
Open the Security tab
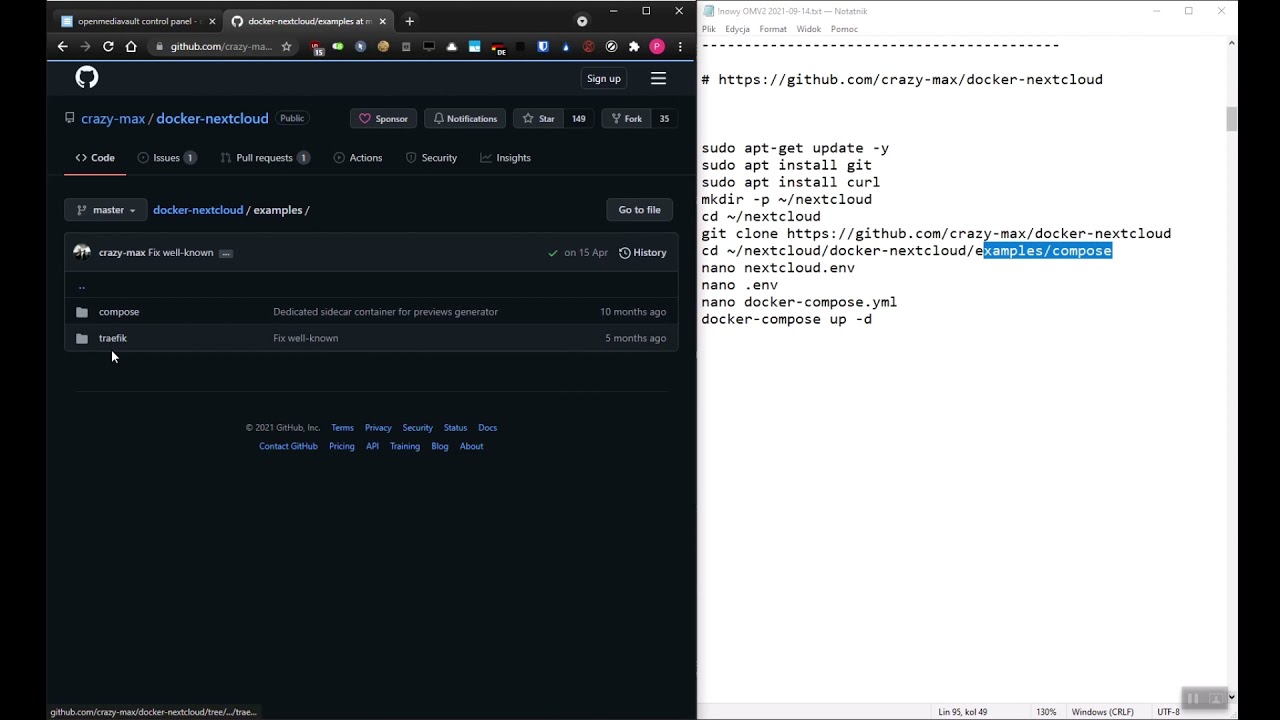pos(431,158)
